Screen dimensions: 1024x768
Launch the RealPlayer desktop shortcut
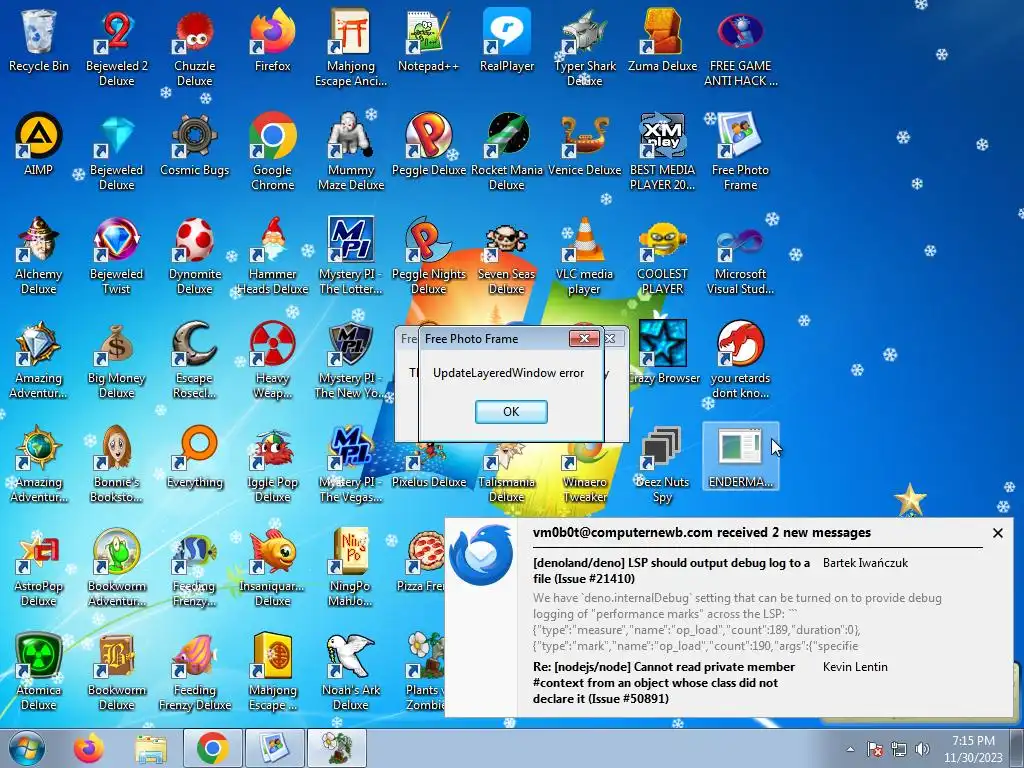tap(507, 42)
